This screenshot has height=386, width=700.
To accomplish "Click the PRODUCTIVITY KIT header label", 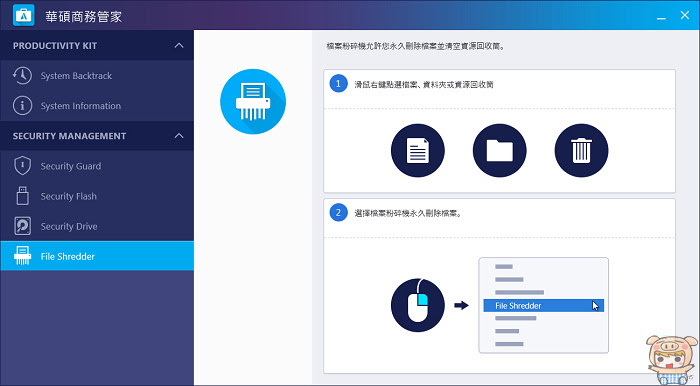I will 55,46.
